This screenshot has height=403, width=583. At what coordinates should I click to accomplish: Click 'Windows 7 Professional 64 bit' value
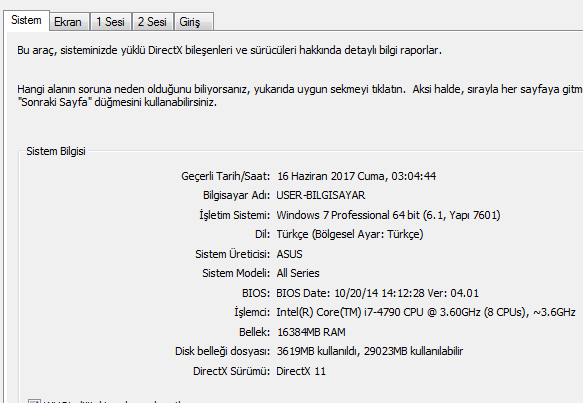coord(389,215)
